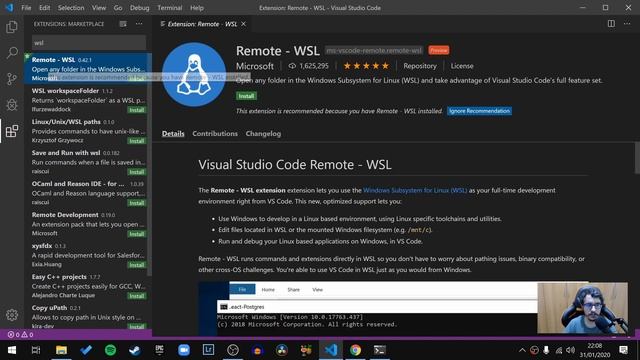
Task: Open the Go menu
Action: click(118, 8)
